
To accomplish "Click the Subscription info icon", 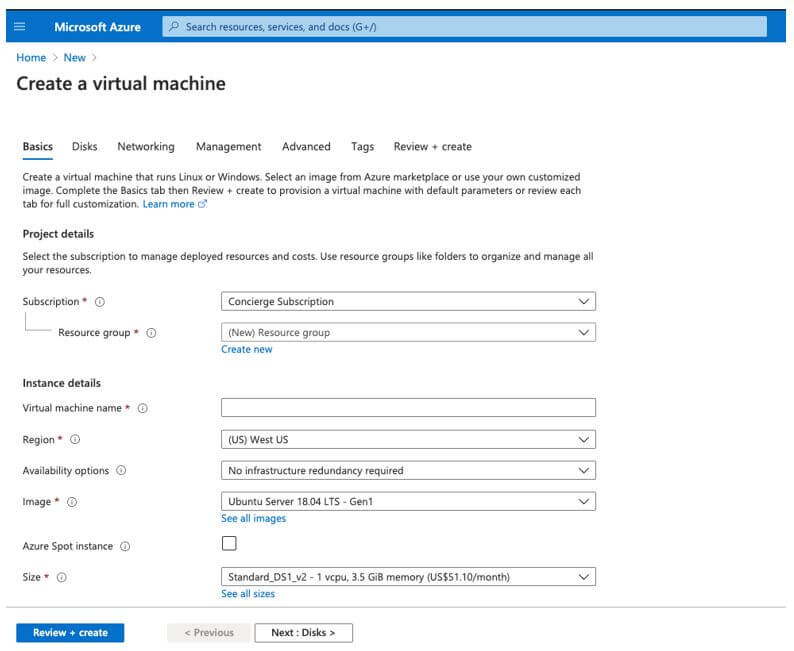I will point(100,302).
